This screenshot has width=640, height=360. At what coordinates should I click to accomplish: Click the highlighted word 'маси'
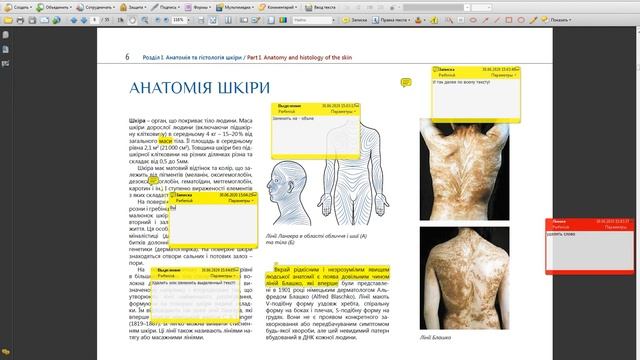click(x=165, y=141)
